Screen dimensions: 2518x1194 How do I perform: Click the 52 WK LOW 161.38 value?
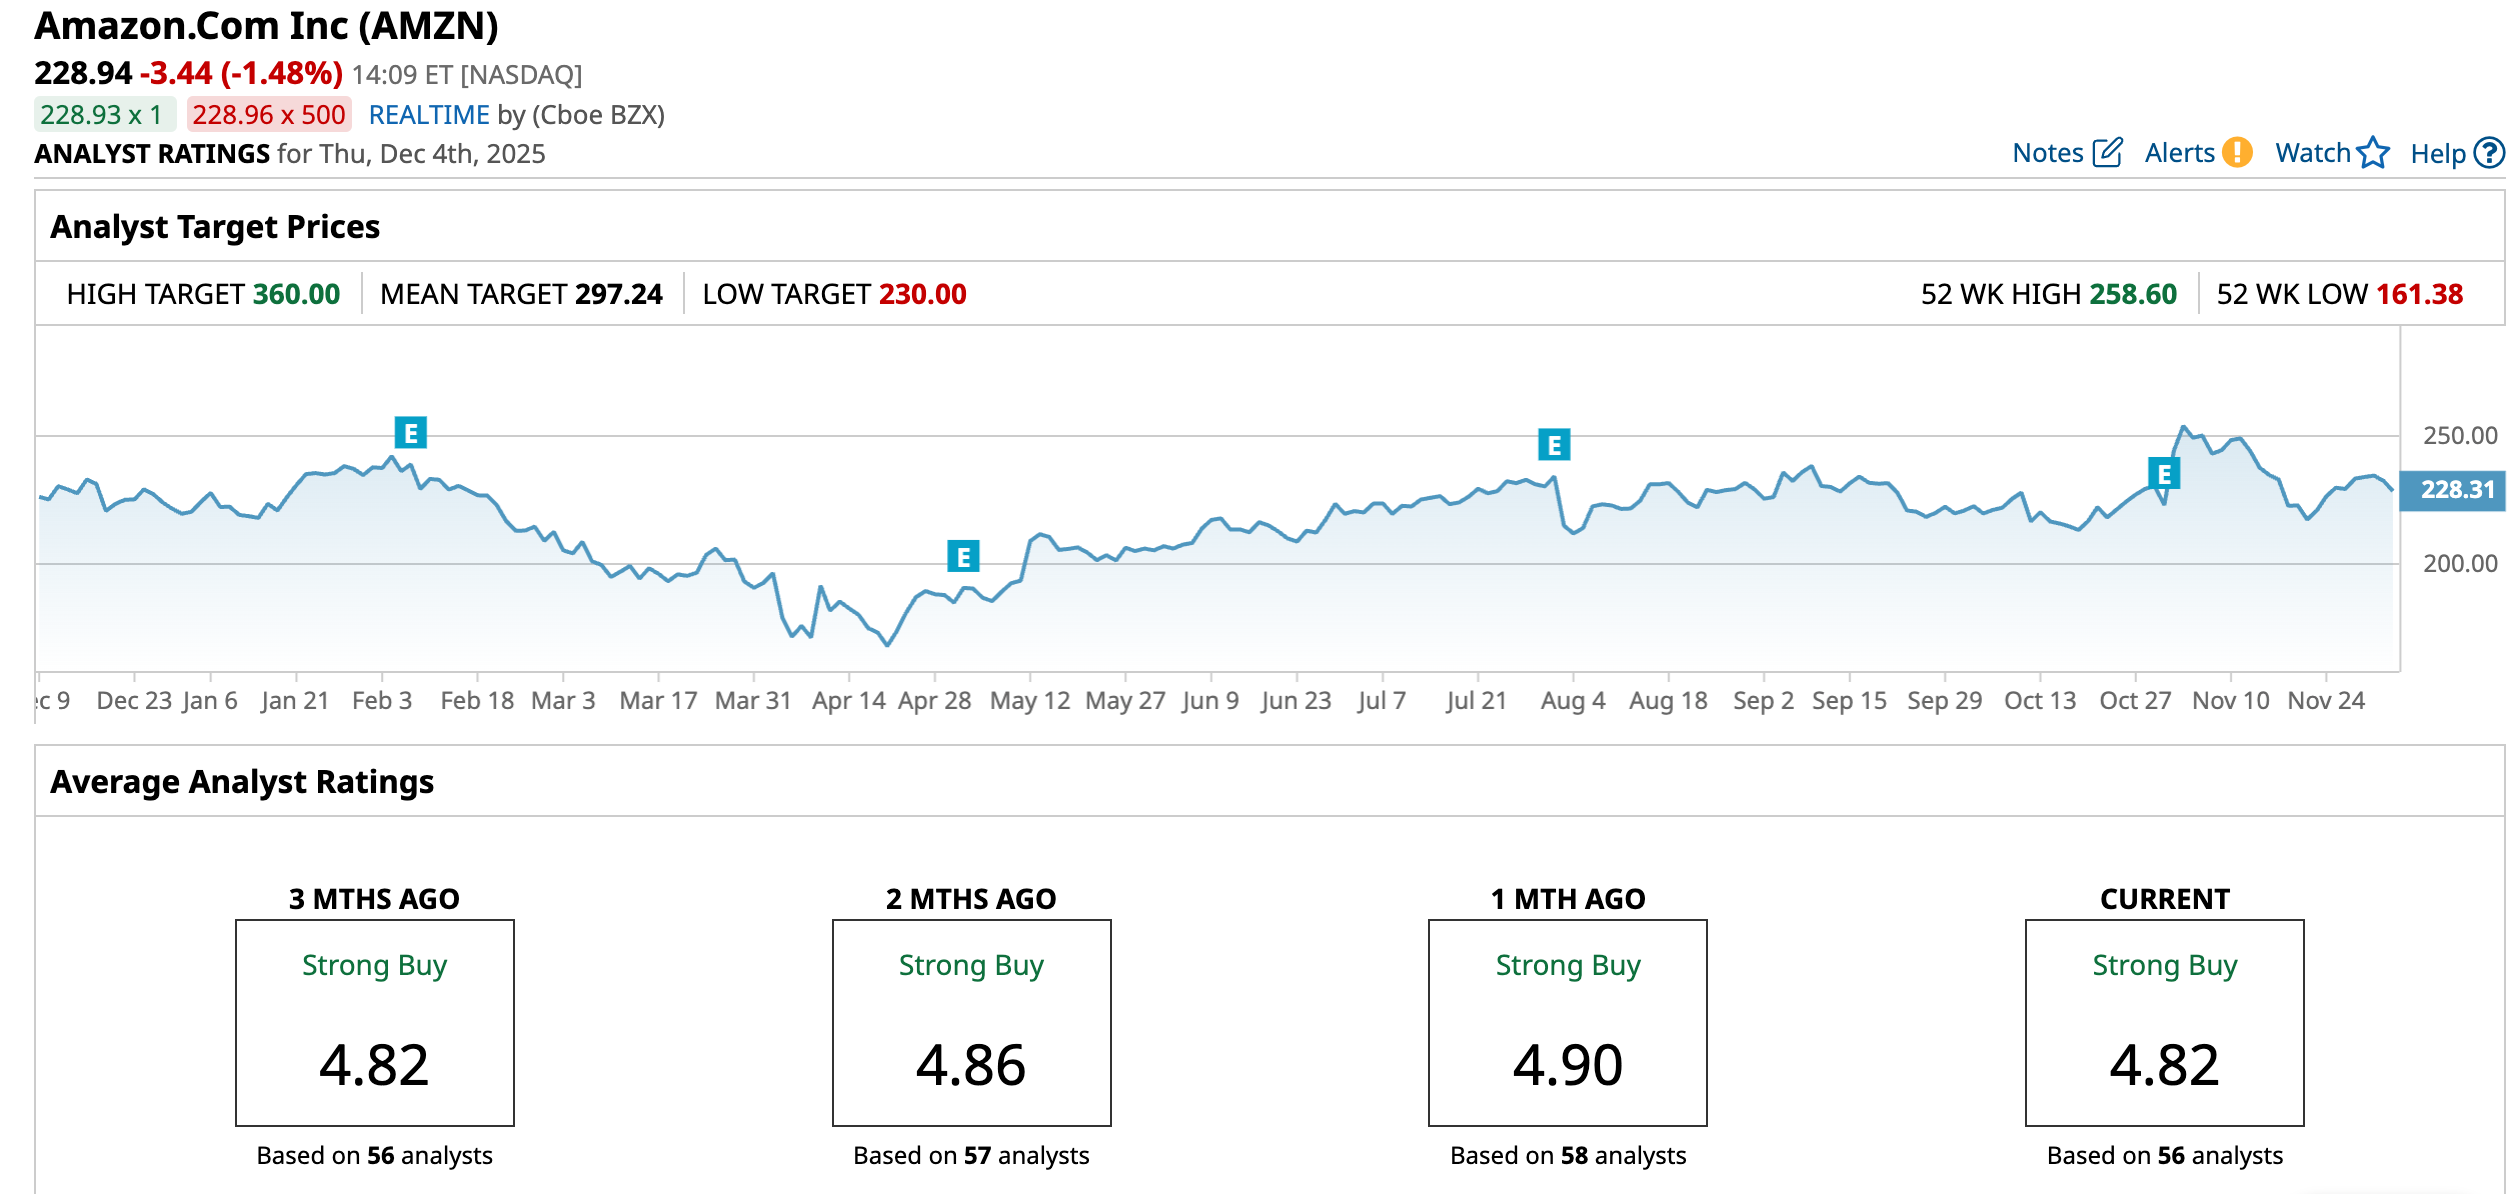pos(2419,294)
